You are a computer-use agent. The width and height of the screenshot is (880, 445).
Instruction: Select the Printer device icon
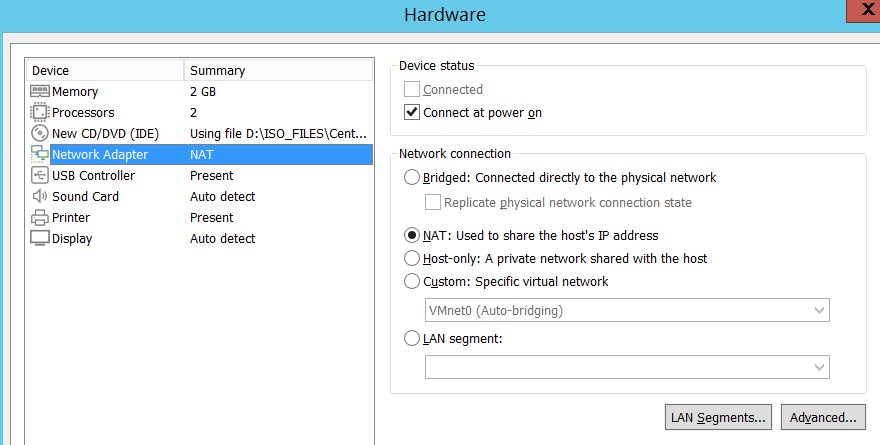click(x=40, y=218)
